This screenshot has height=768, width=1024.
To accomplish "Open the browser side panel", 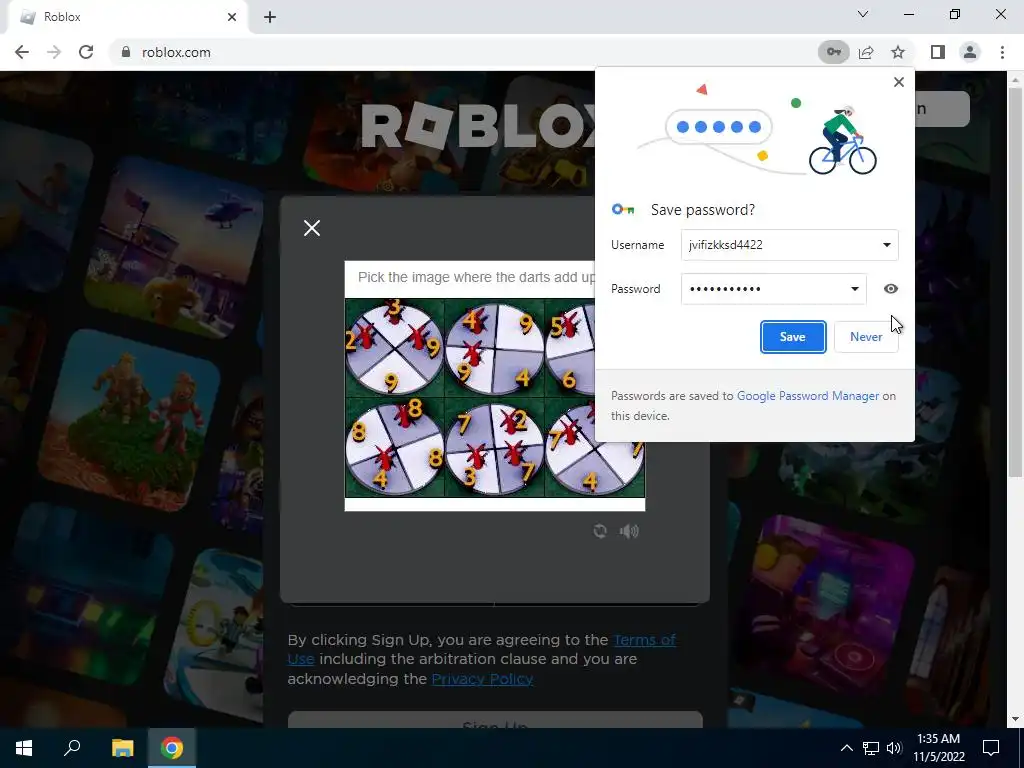I will point(938,52).
